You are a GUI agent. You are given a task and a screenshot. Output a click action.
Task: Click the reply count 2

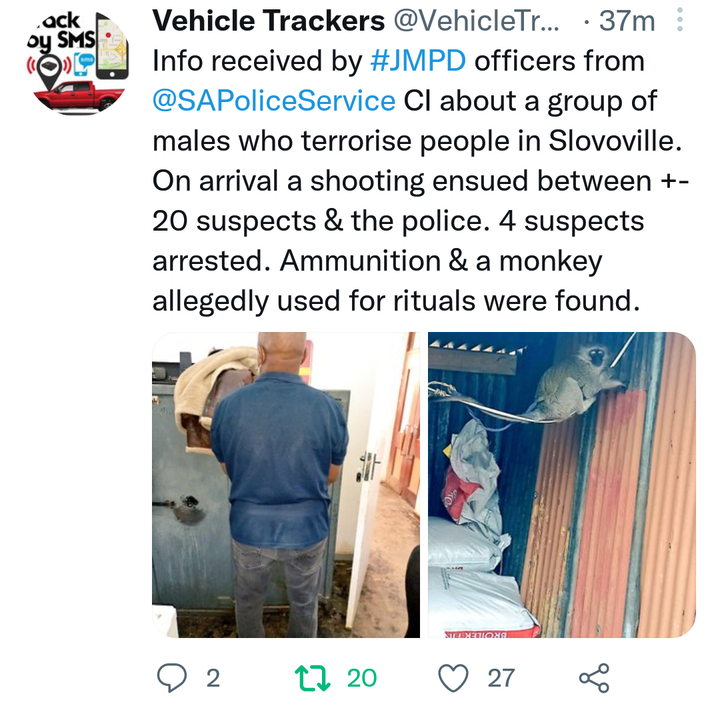pyautogui.click(x=213, y=678)
